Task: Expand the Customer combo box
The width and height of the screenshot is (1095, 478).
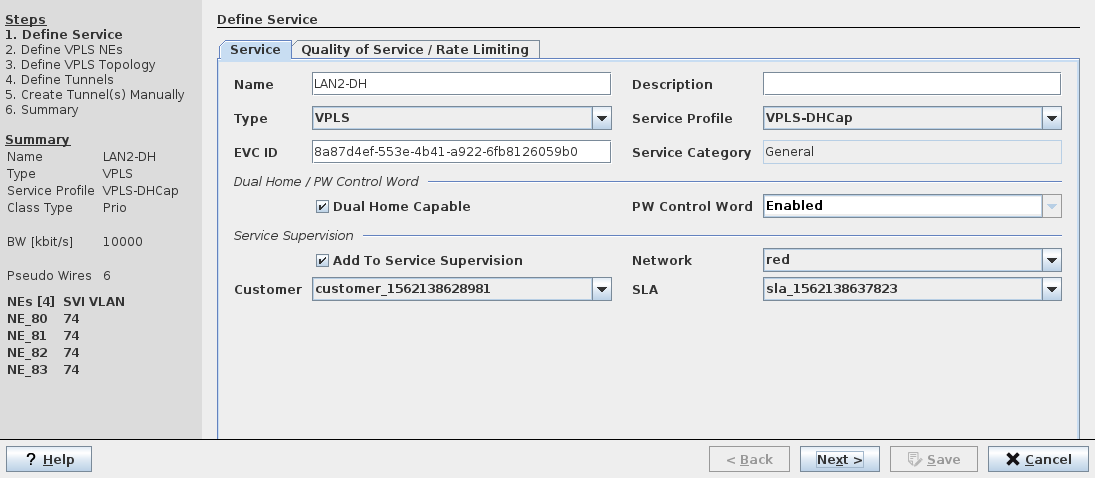Action: tap(601, 290)
